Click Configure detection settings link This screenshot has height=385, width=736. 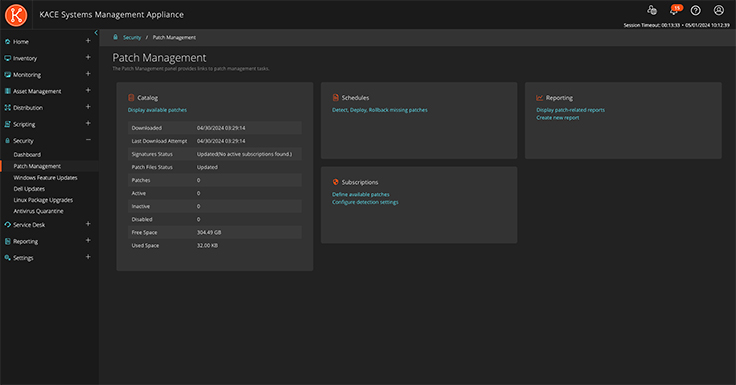click(365, 202)
